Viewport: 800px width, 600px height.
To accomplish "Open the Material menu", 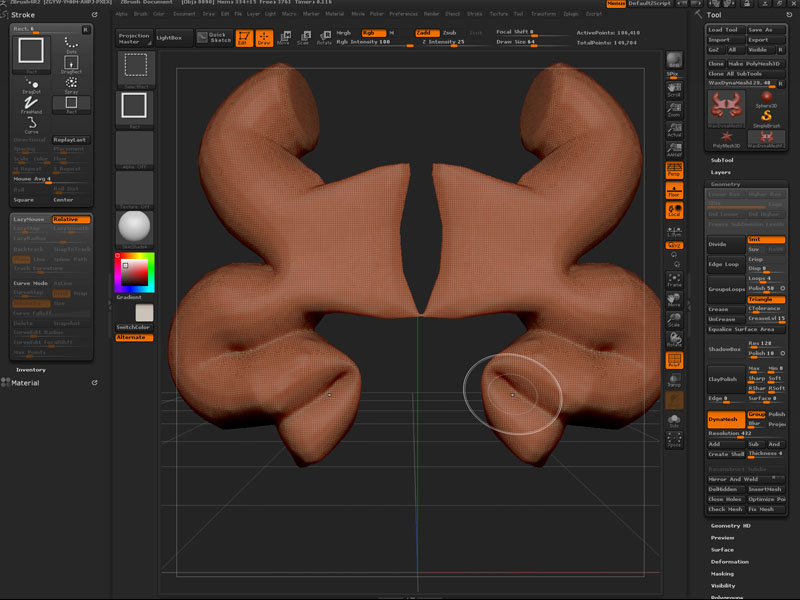I will [335, 14].
